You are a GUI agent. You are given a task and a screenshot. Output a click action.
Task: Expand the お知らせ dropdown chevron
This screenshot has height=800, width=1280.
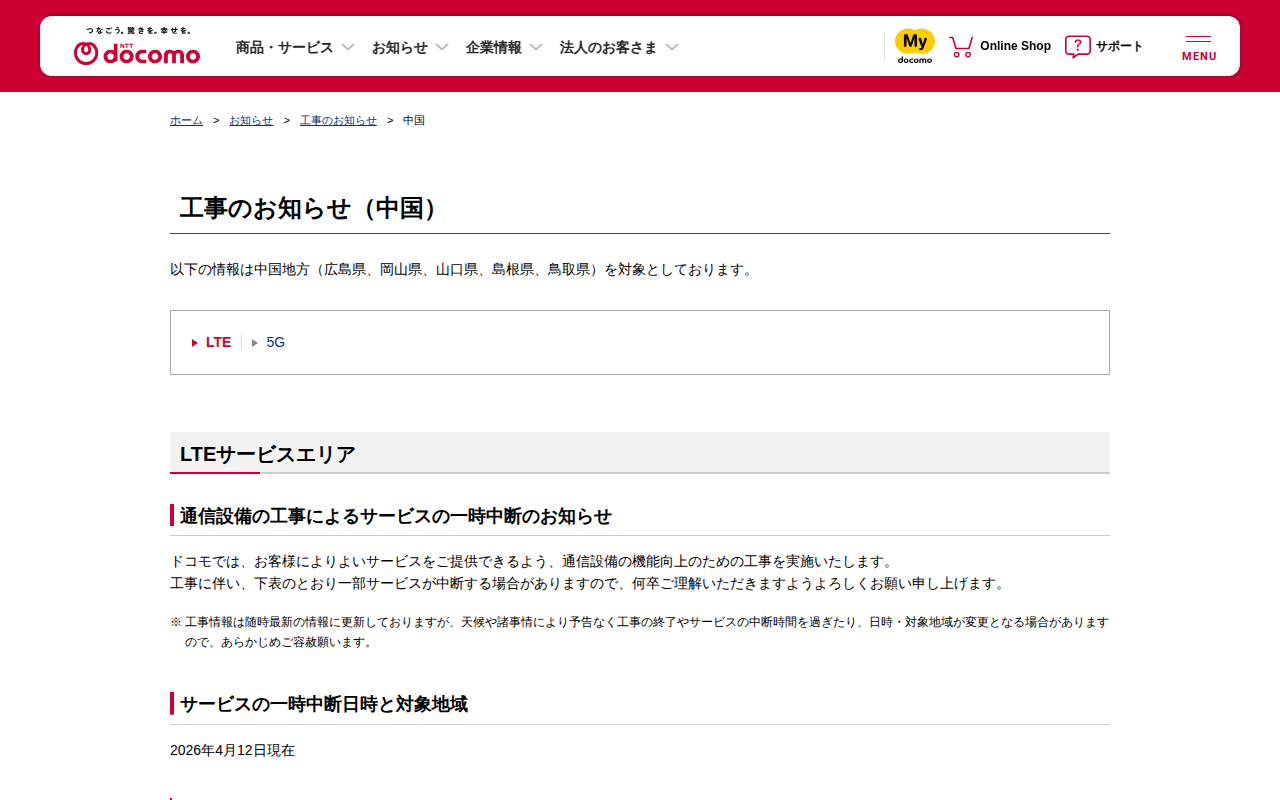(442, 47)
